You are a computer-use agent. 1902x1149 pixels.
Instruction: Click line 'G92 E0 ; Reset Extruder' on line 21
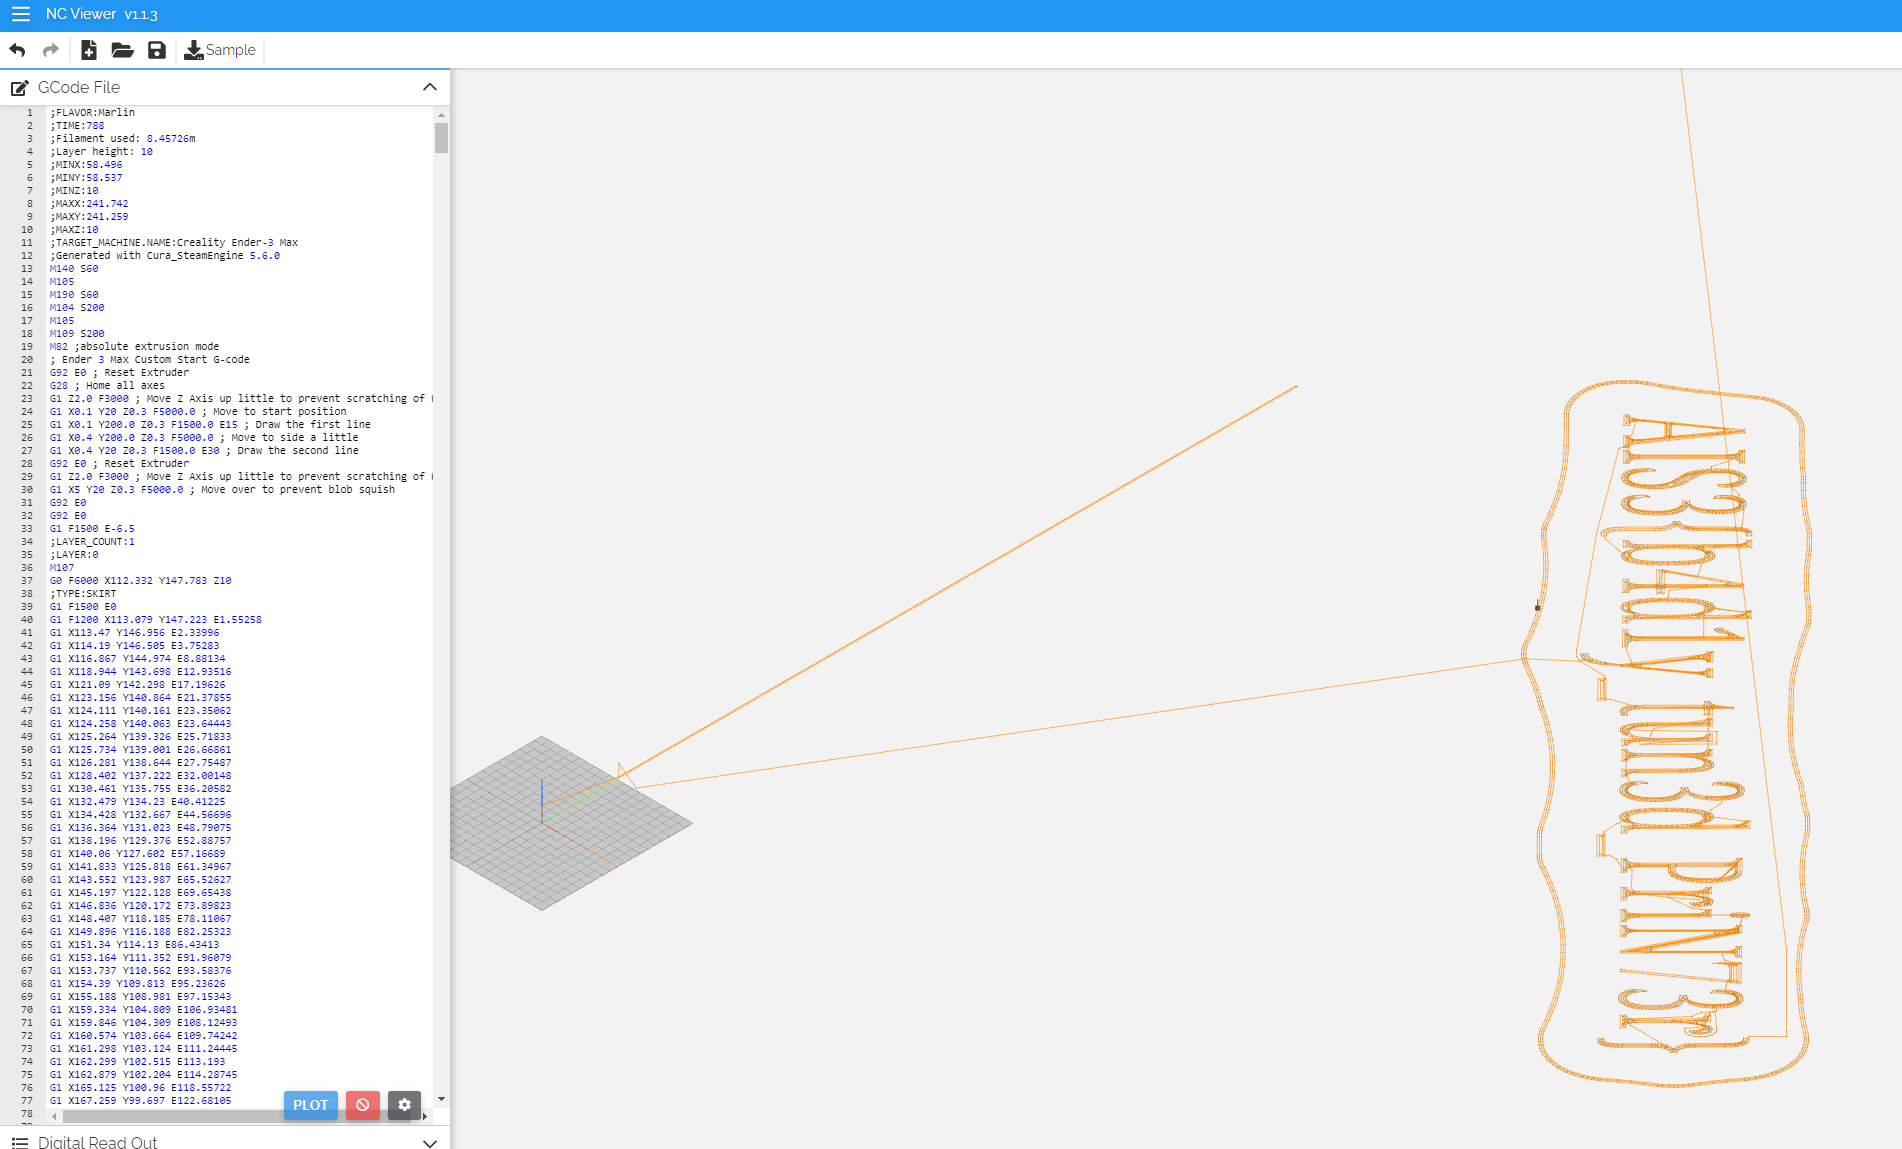point(119,373)
